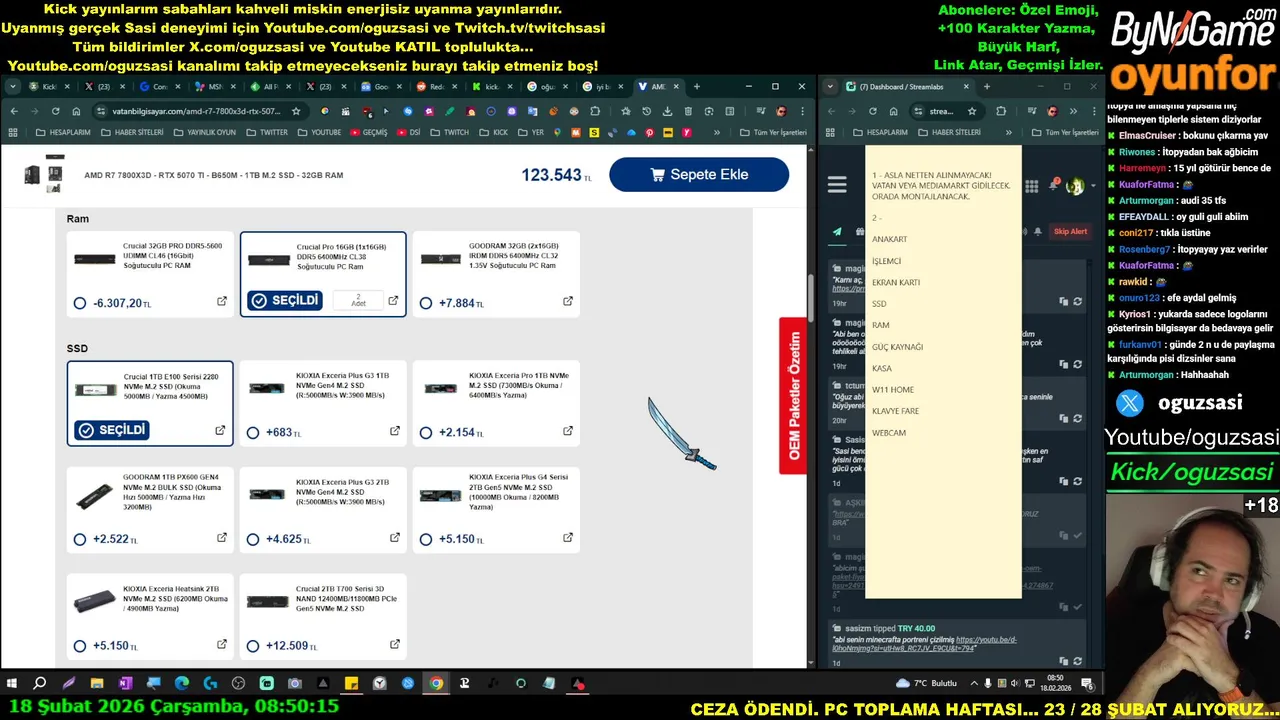Select KIOXIA Exceria Plus G4 2TB +5.150 TL option
Viewport: 1280px width, 720px height.
tap(426, 539)
